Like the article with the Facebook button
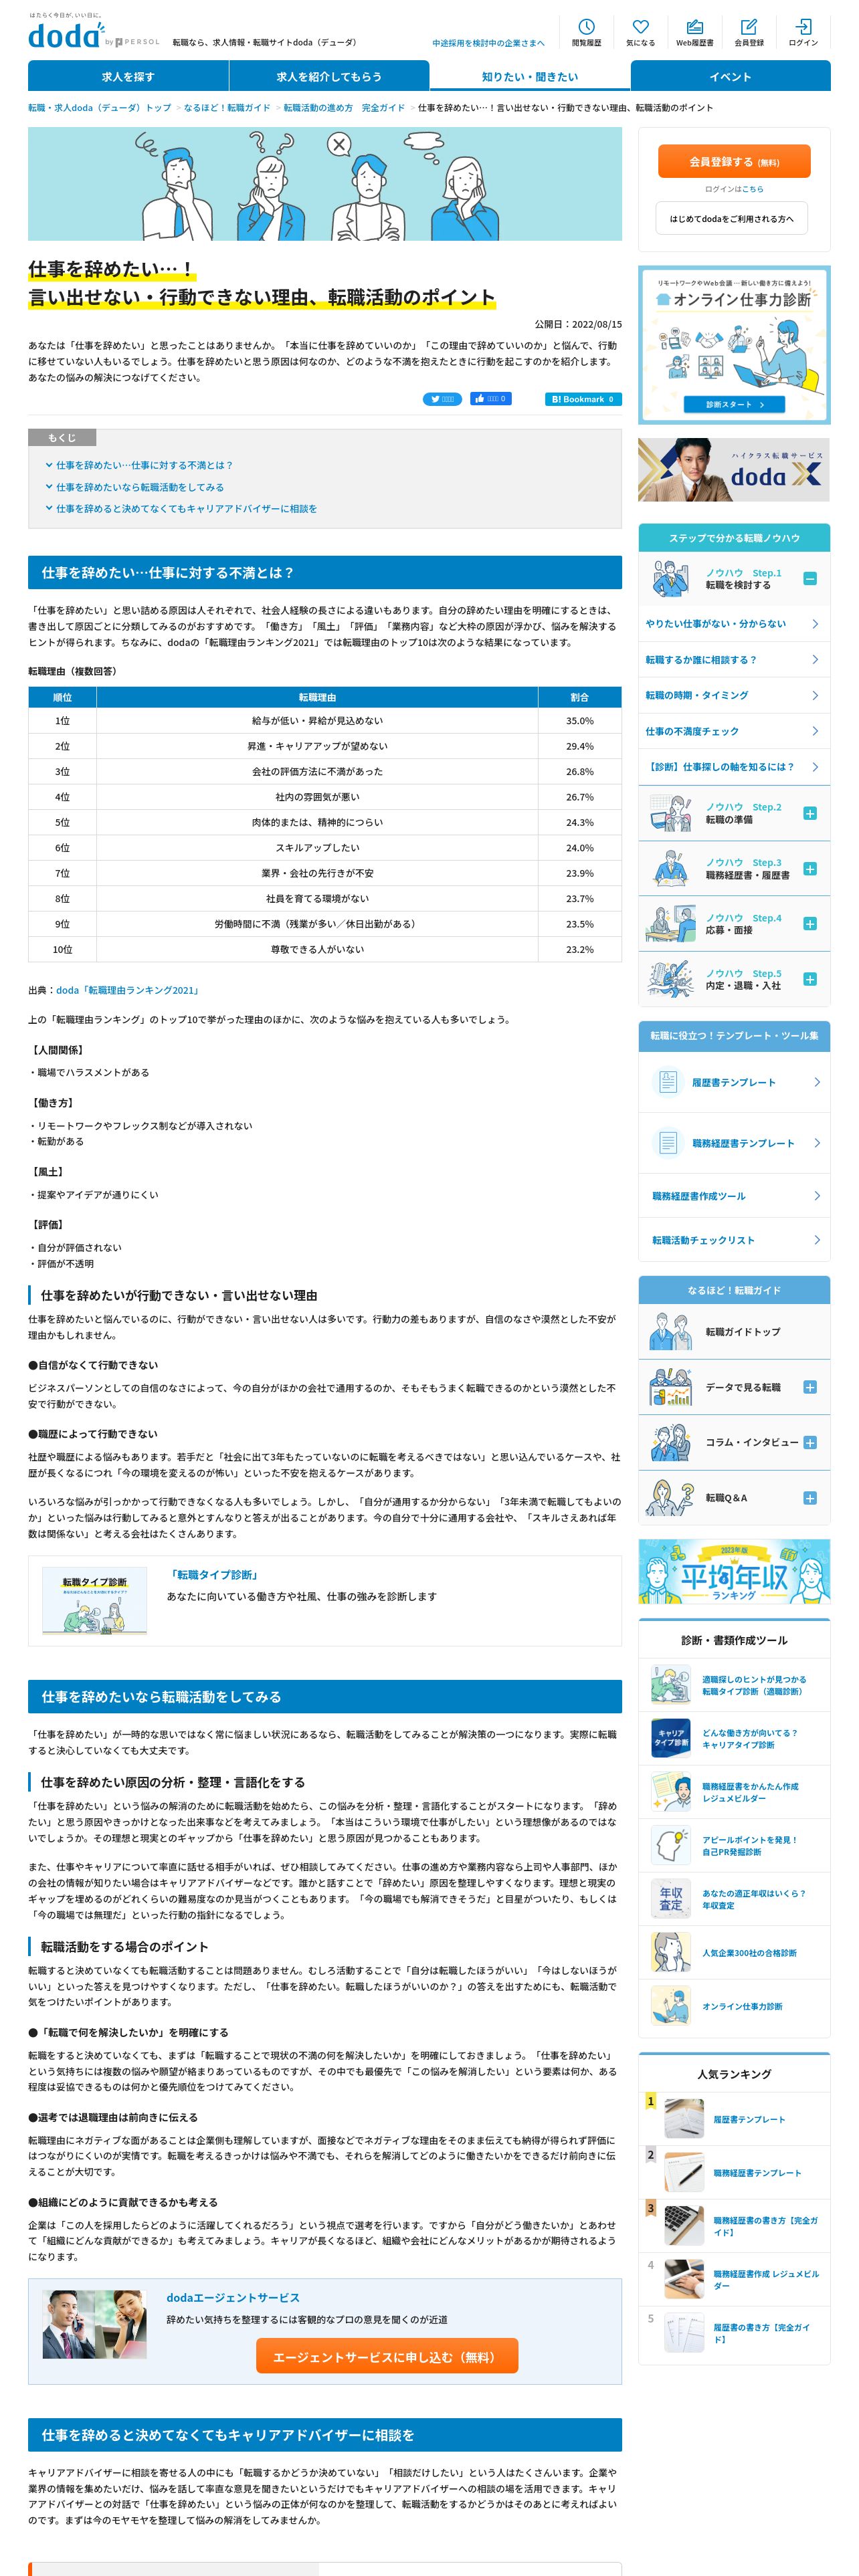 coord(490,399)
